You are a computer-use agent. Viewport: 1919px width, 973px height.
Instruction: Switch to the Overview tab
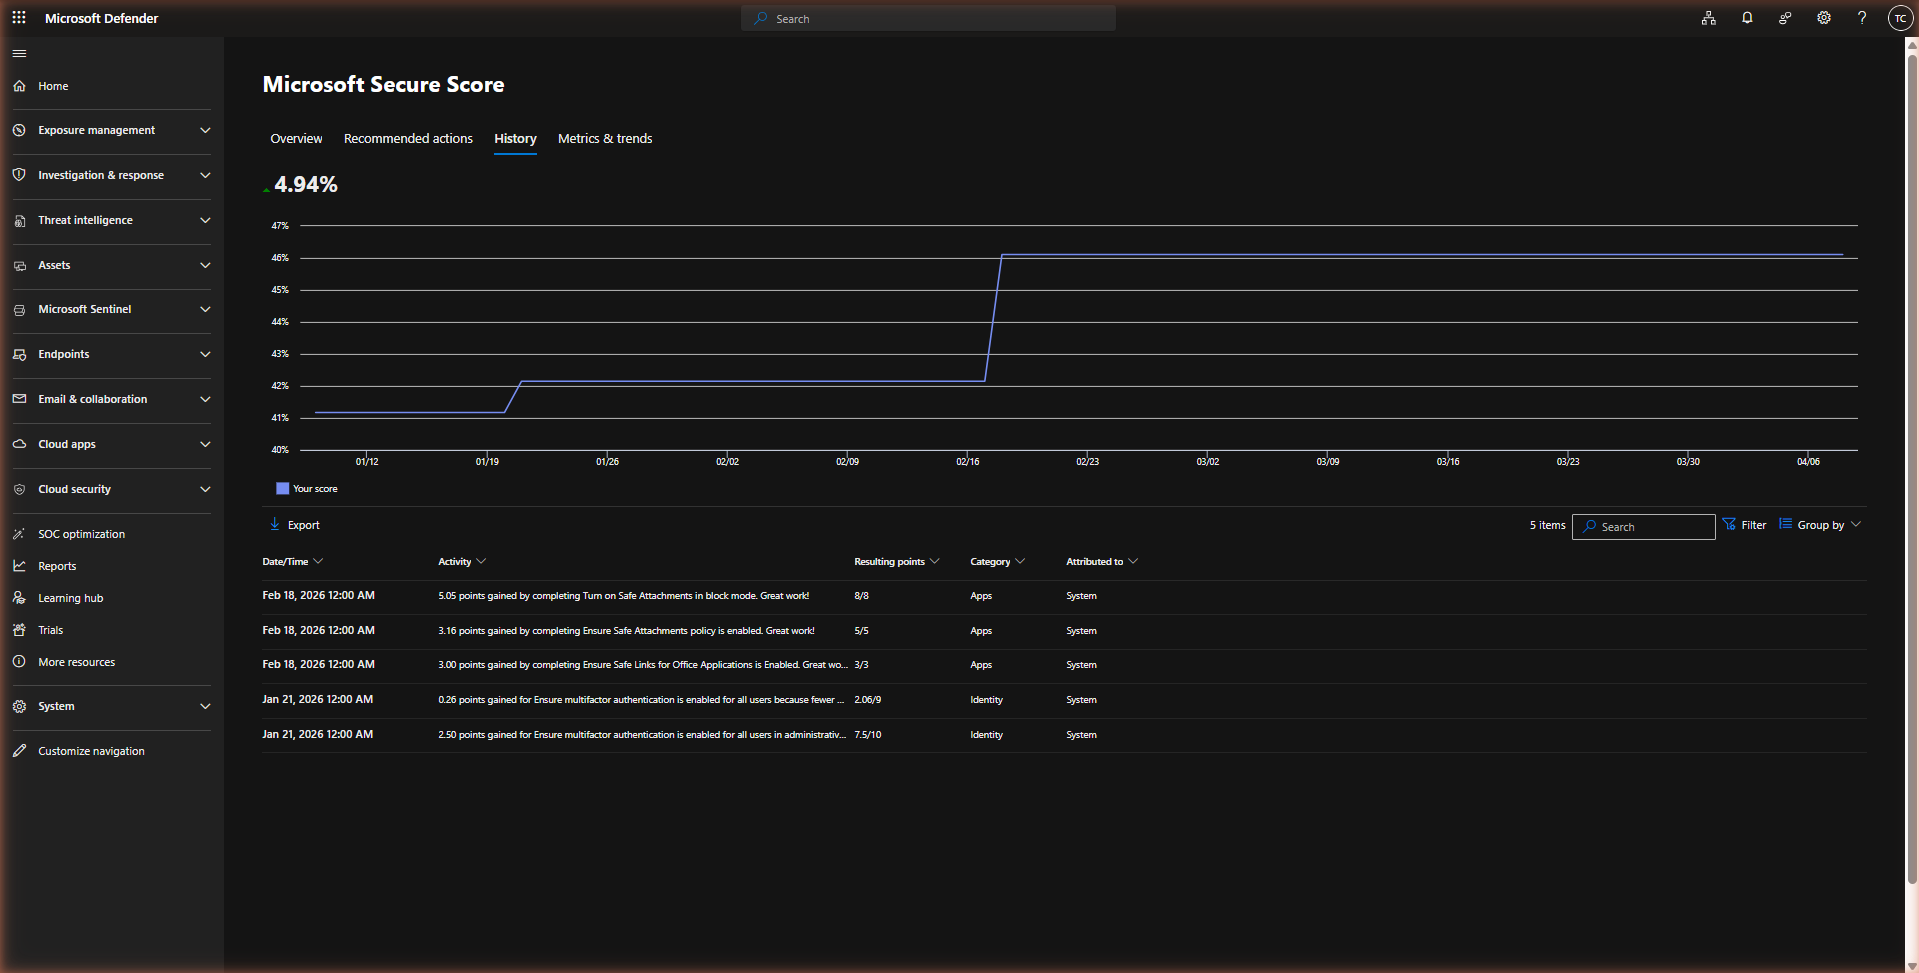(x=296, y=139)
